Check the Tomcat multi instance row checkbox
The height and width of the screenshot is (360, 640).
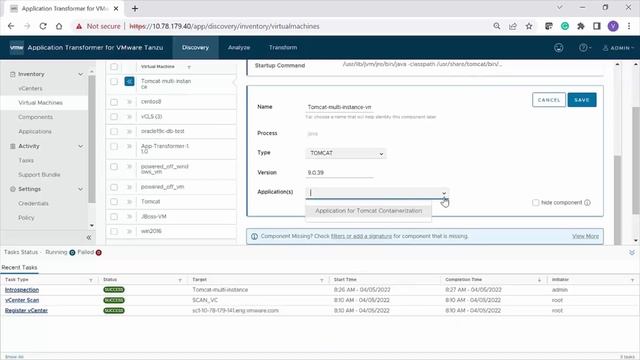pyautogui.click(x=114, y=82)
